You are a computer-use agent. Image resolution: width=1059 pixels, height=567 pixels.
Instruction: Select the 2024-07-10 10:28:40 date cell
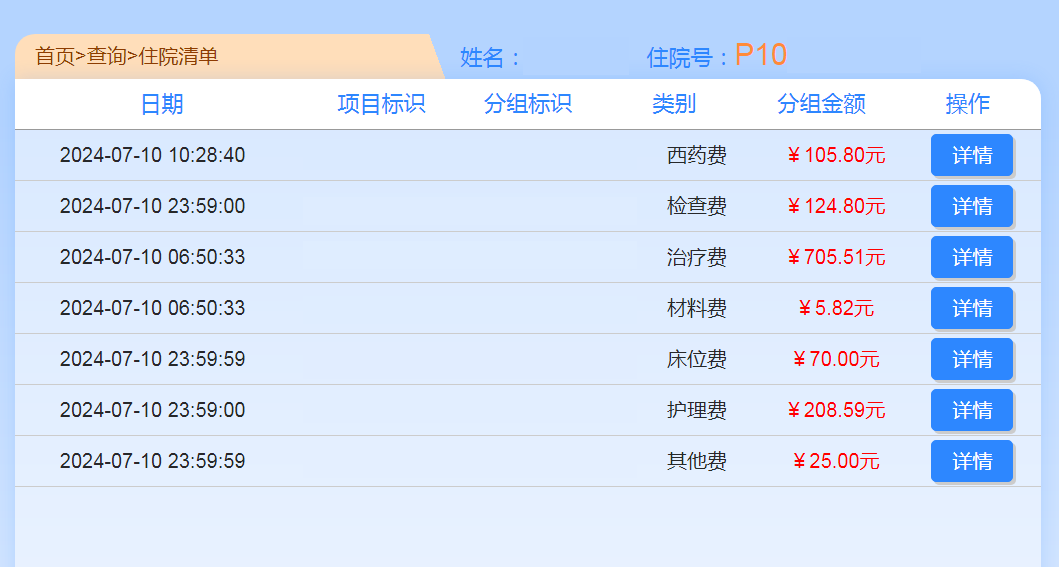[152, 155]
